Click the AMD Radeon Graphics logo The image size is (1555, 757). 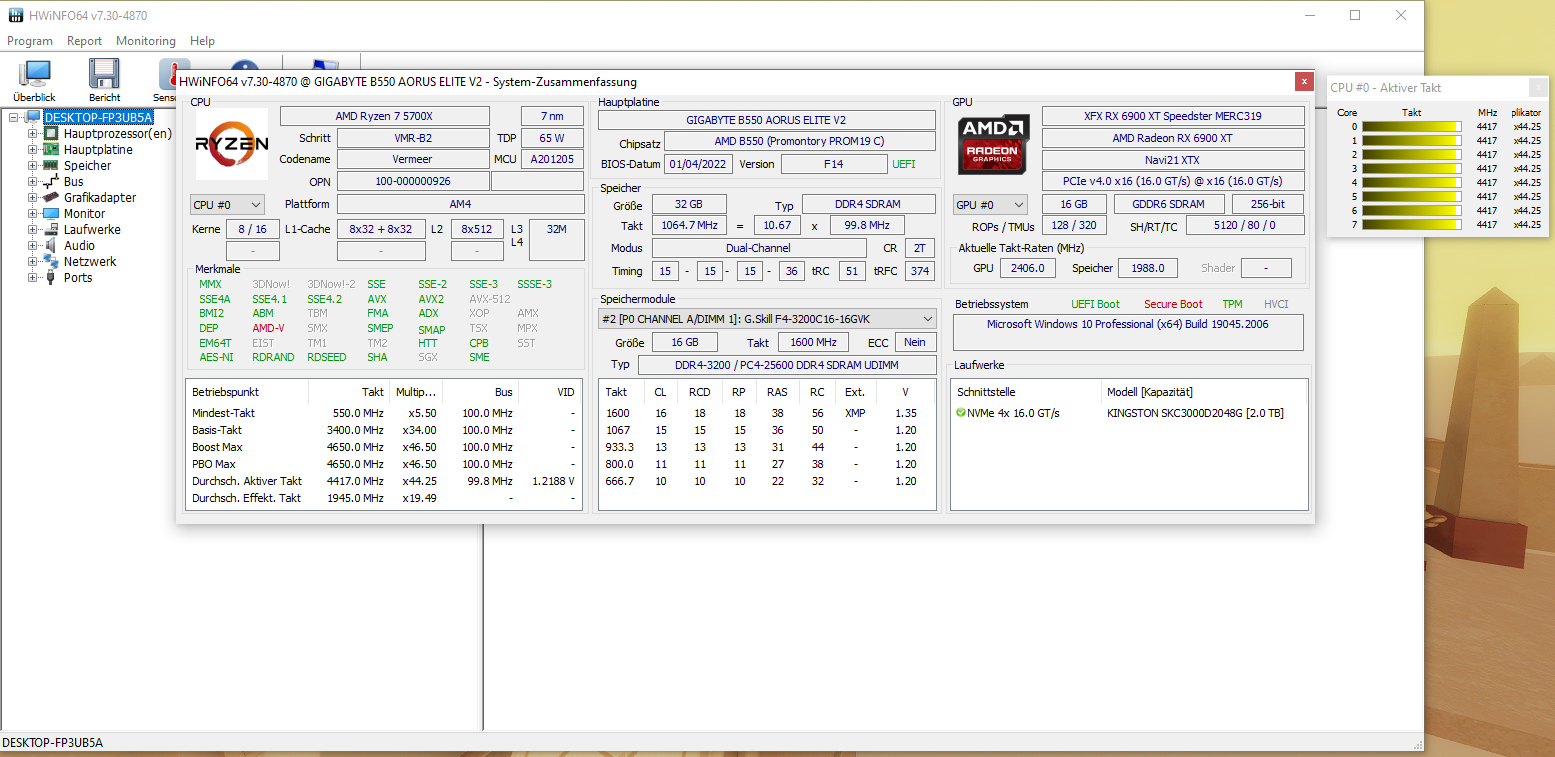[x=993, y=146]
